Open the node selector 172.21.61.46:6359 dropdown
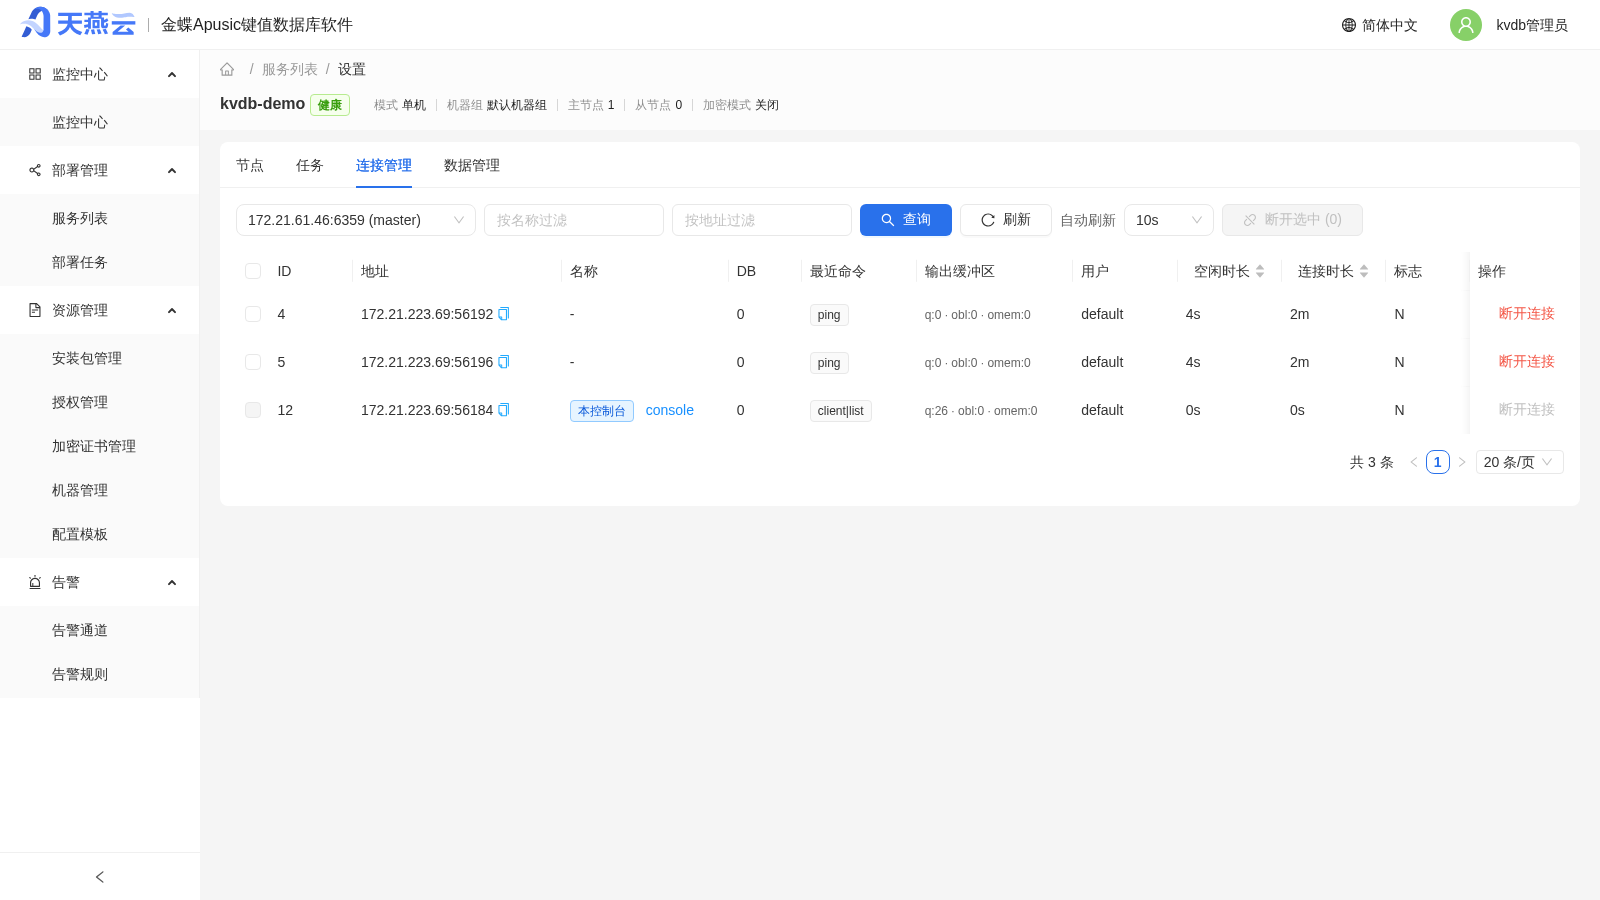1600x900 pixels. [356, 220]
